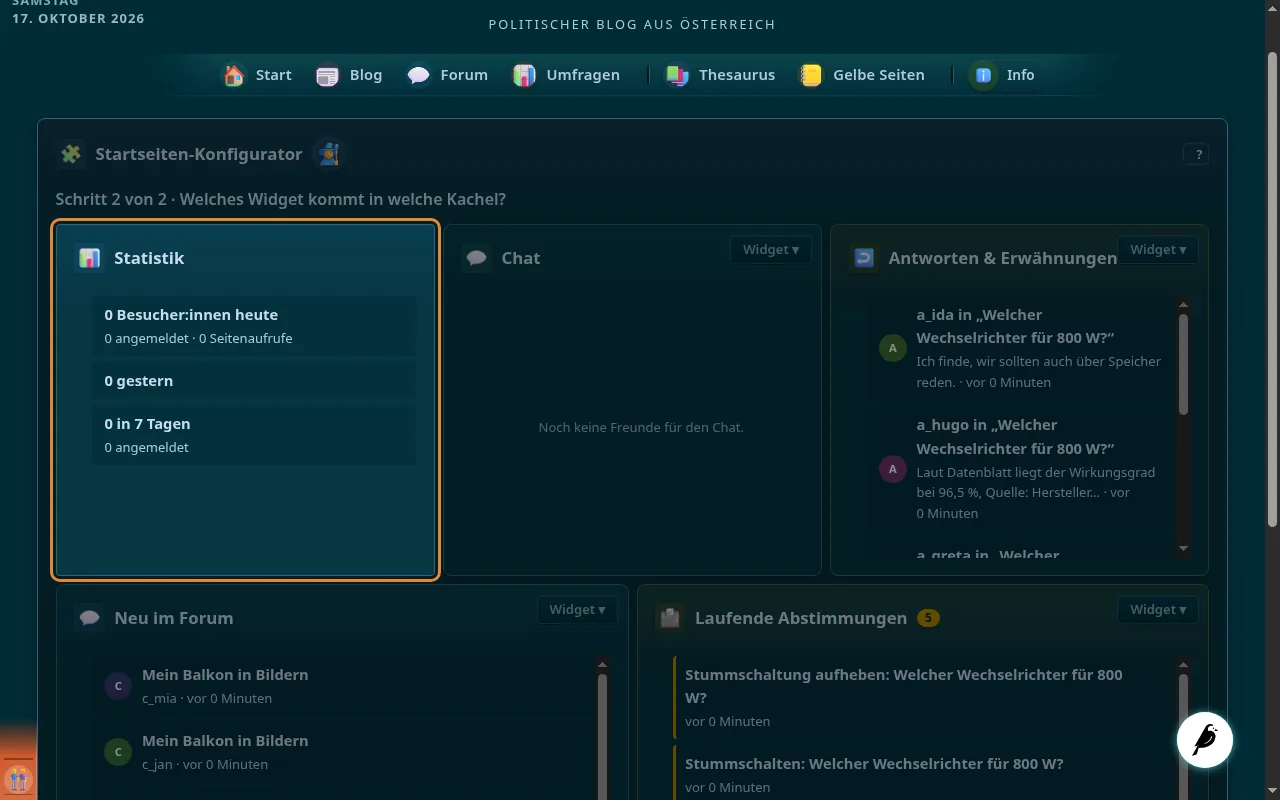
Task: Expand Widget dropdown for Antworten & Erwähnungen
Action: [x=1158, y=250]
